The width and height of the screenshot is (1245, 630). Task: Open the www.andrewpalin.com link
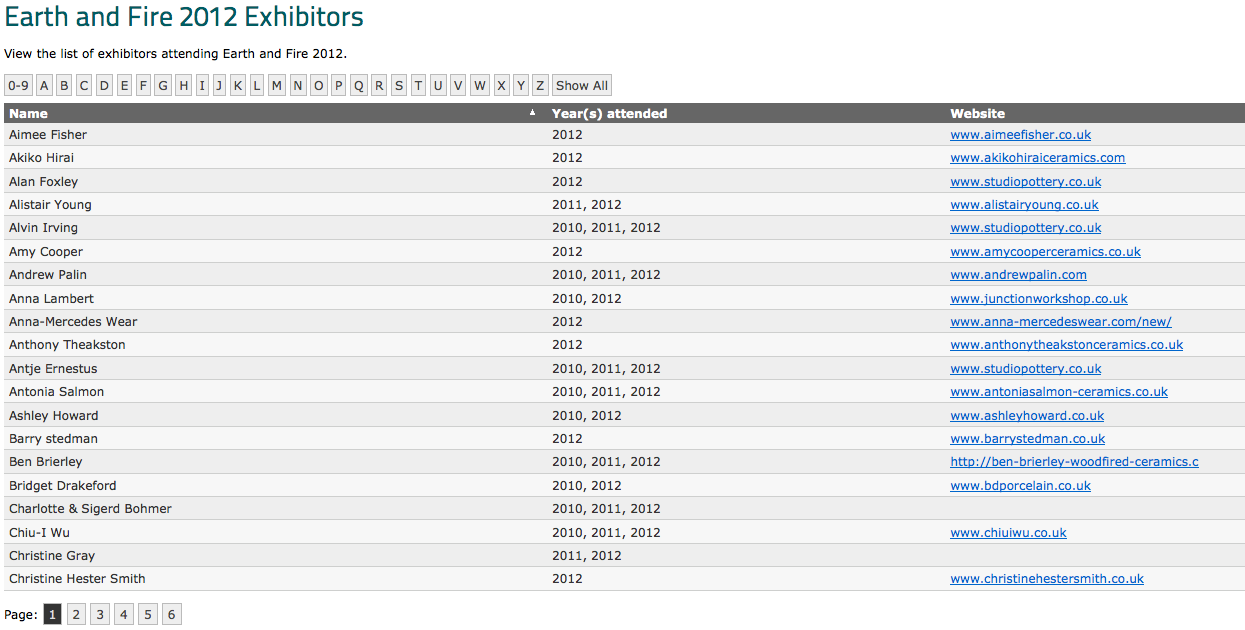pos(1018,275)
